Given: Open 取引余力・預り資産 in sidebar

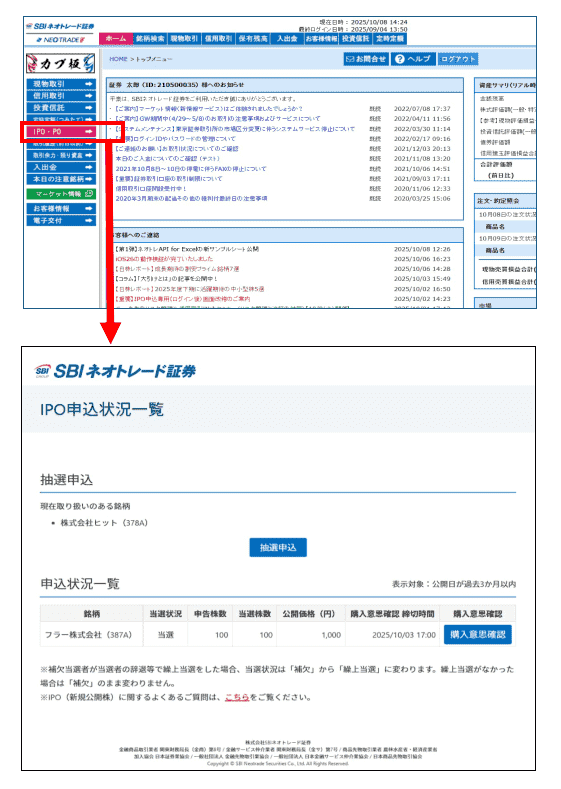Looking at the screenshot, I should click(61, 155).
